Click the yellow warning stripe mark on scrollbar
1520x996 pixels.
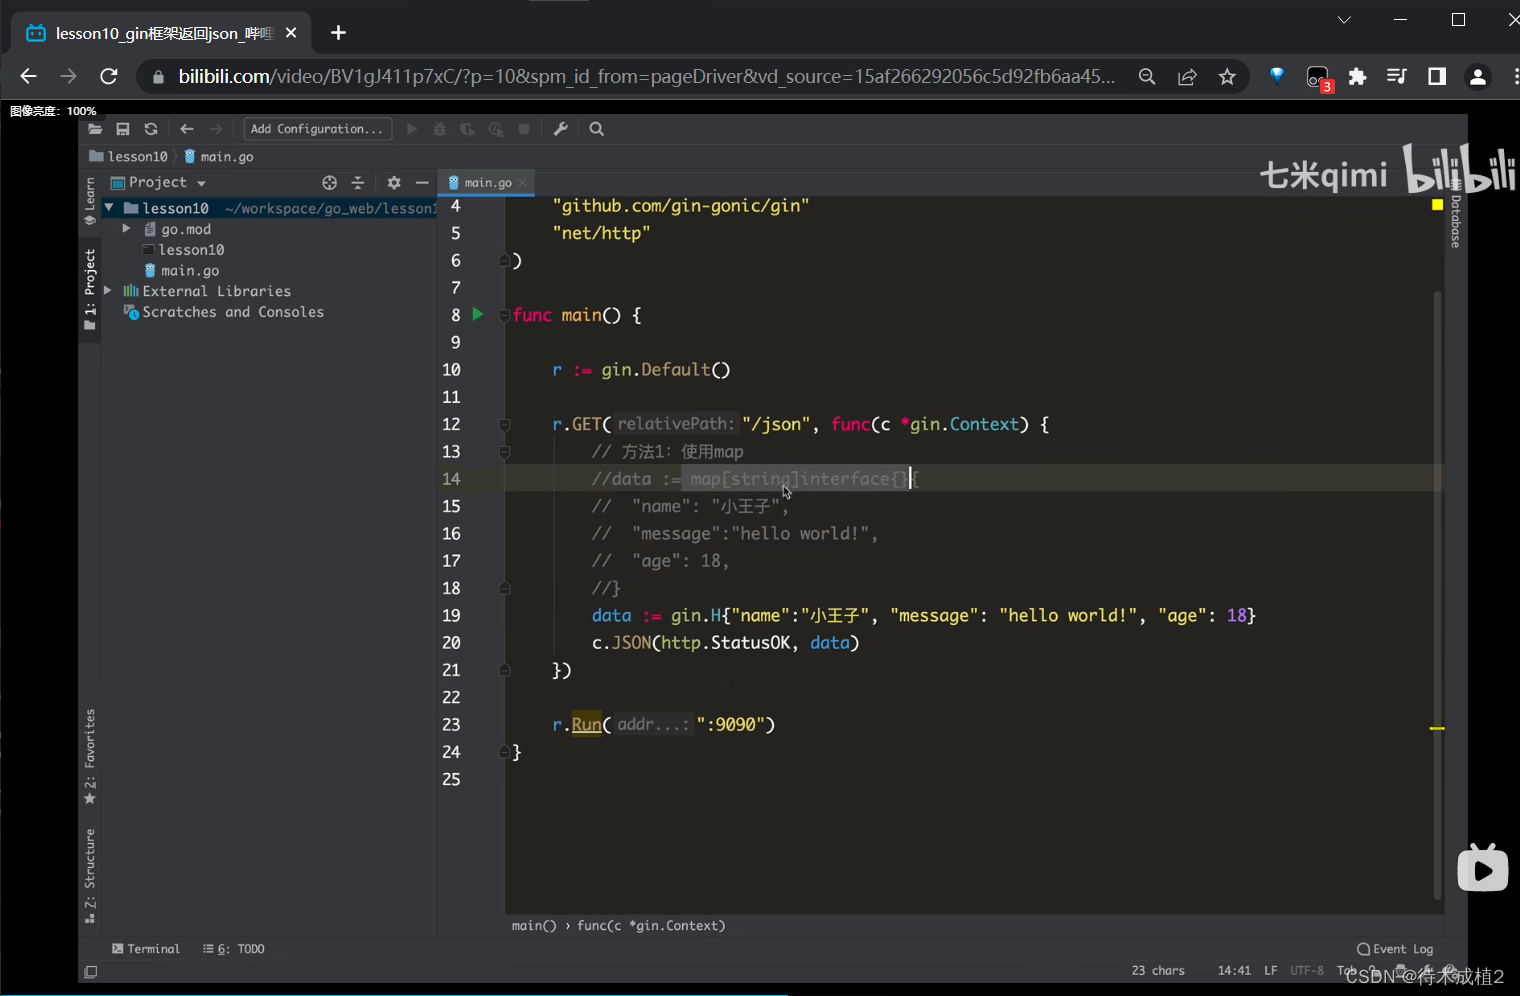[1437, 728]
